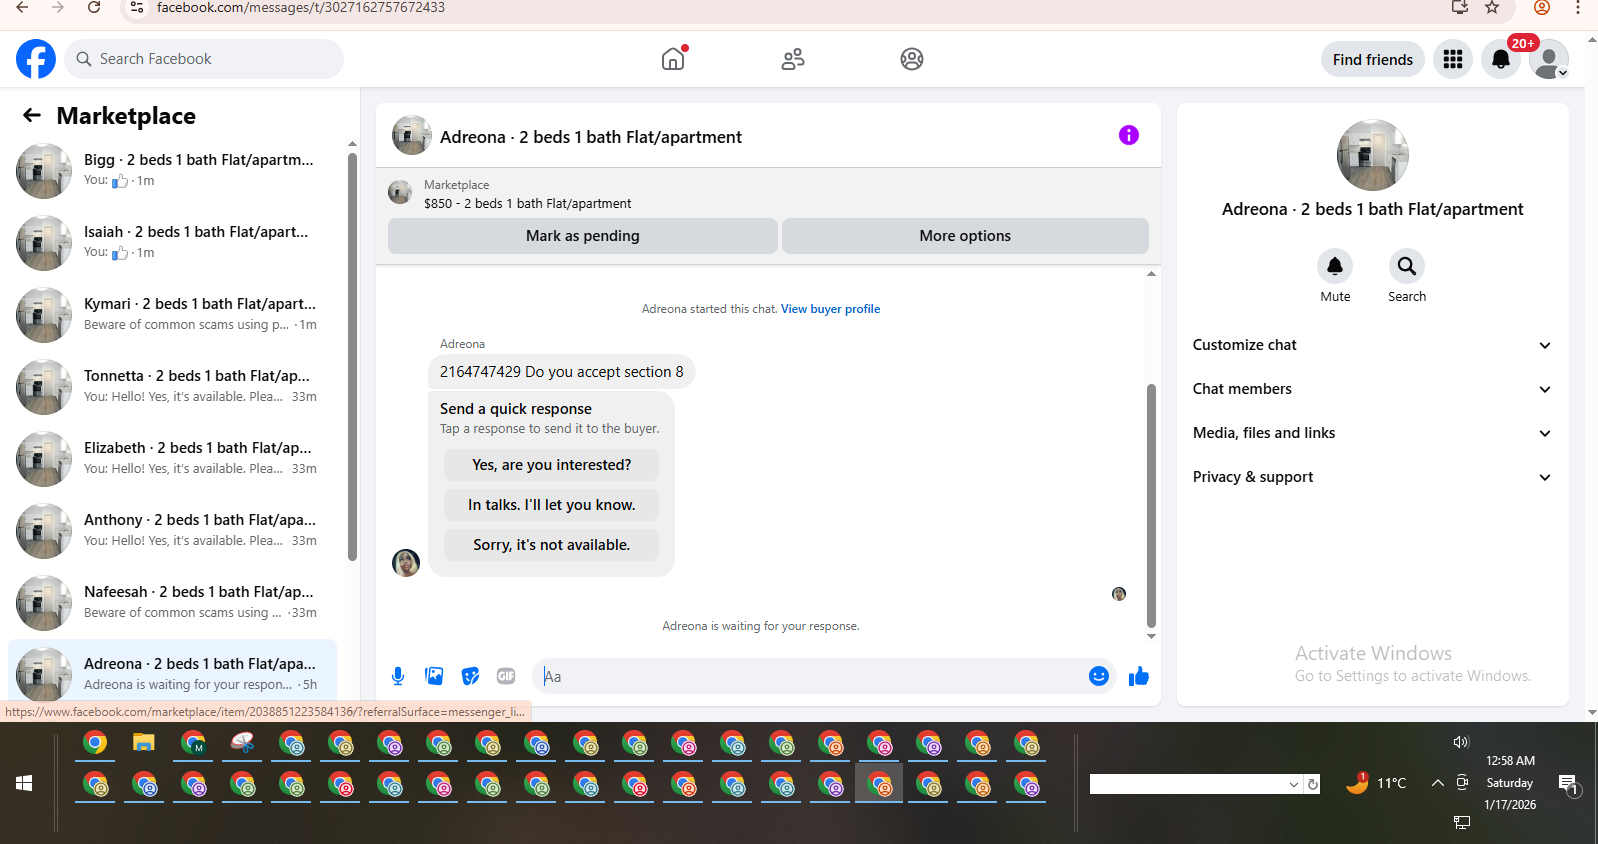
Task: Open the taskbar address dropdown arrow
Action: (x=1294, y=785)
